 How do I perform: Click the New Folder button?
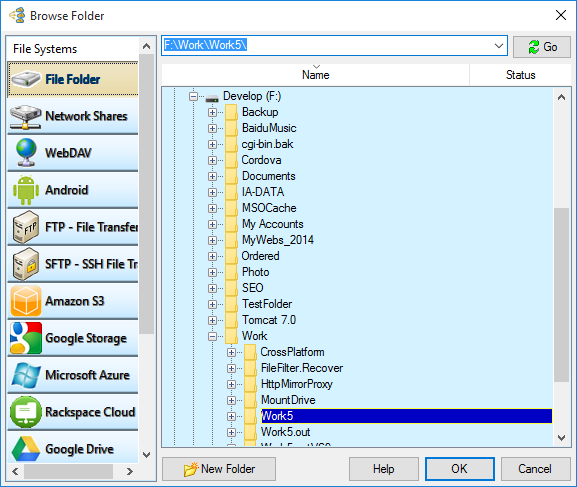click(219, 469)
